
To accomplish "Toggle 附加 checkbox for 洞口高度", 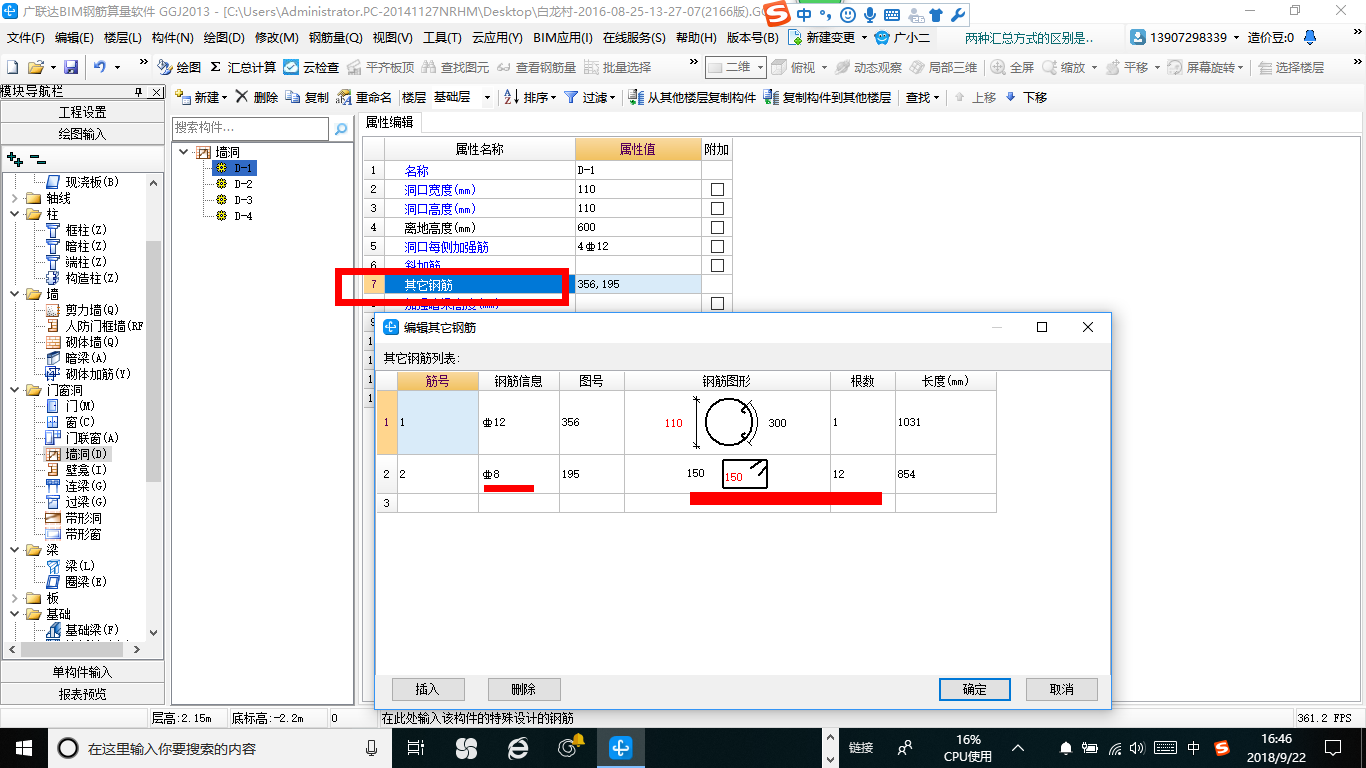I will [x=717, y=209].
